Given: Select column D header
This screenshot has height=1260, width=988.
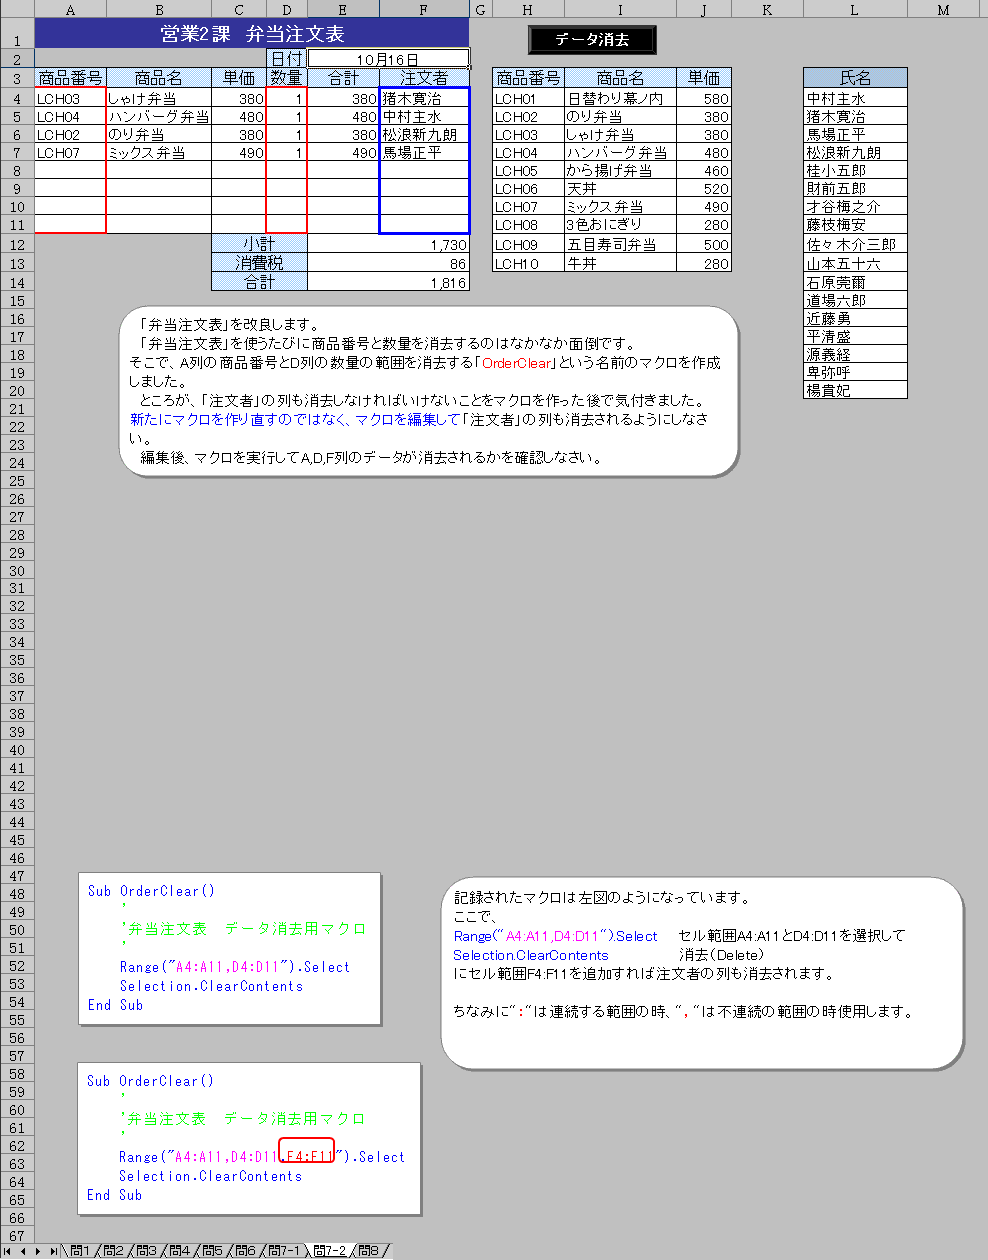Looking at the screenshot, I should click(286, 9).
